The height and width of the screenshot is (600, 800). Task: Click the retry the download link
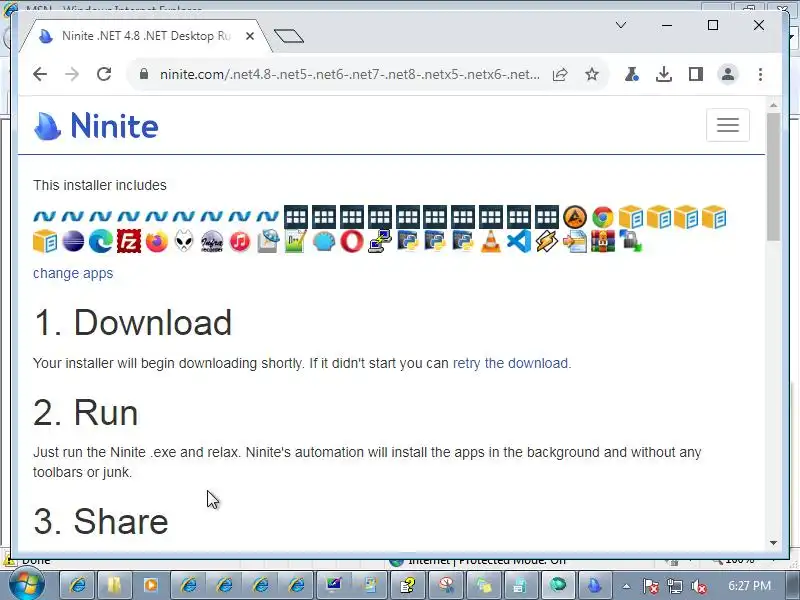[x=510, y=363]
